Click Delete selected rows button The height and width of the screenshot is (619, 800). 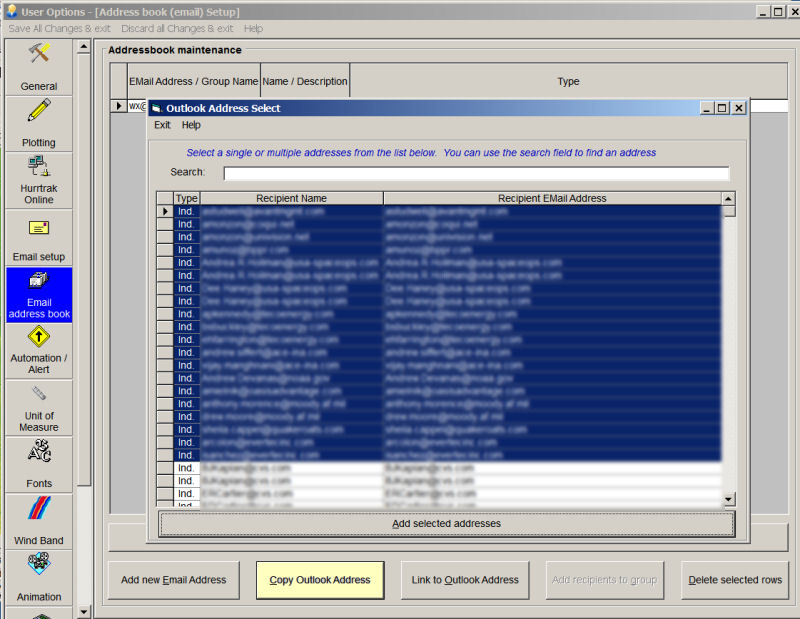(x=735, y=580)
